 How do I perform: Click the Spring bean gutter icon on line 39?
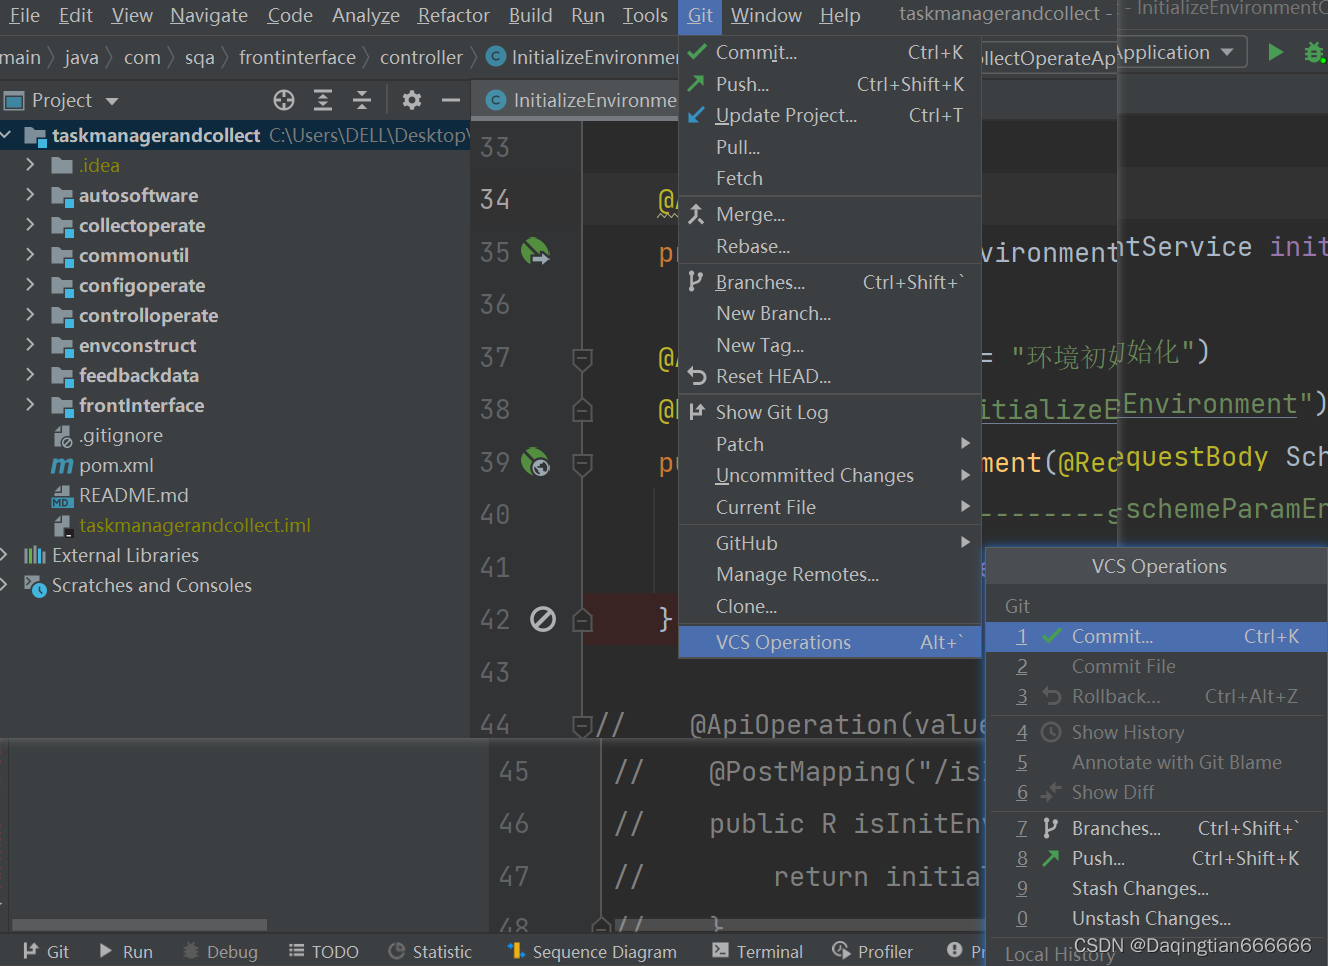[534, 463]
